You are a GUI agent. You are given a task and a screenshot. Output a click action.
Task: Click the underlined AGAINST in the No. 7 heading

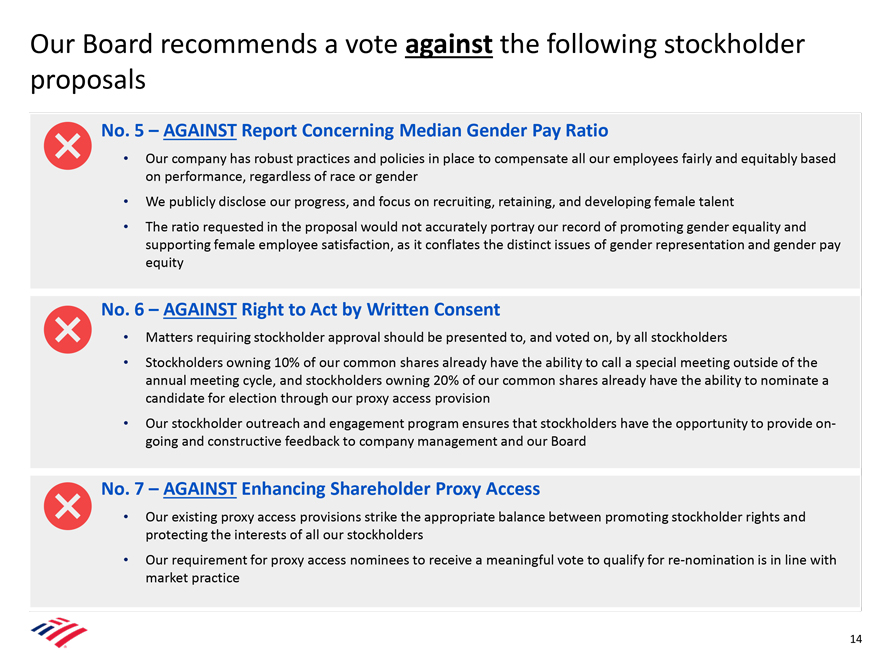(x=199, y=488)
